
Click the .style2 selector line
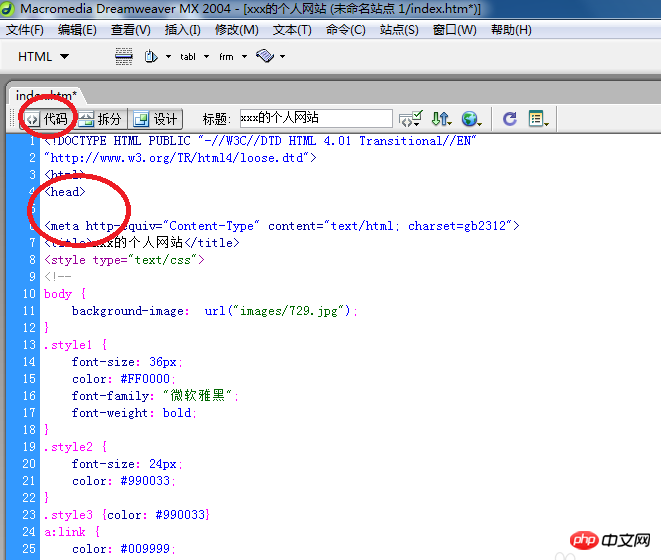click(75, 447)
